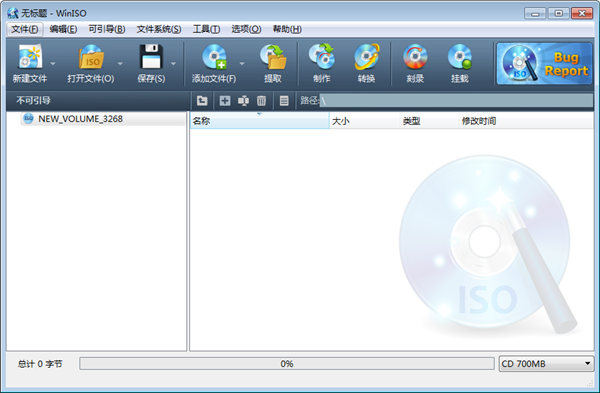The width and height of the screenshot is (600, 393).
Task: Sort by the 修改时间 column header
Action: [526, 121]
